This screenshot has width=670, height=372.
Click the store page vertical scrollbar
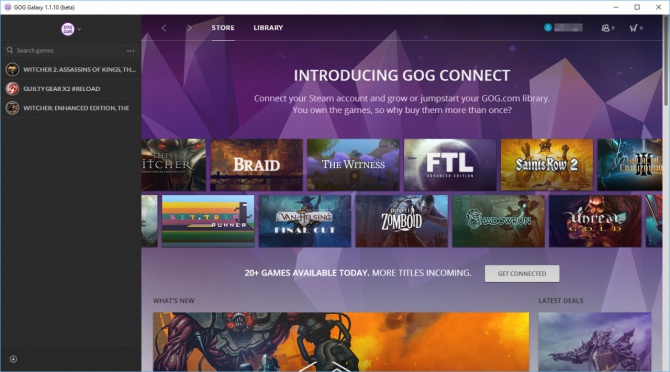(x=666, y=60)
